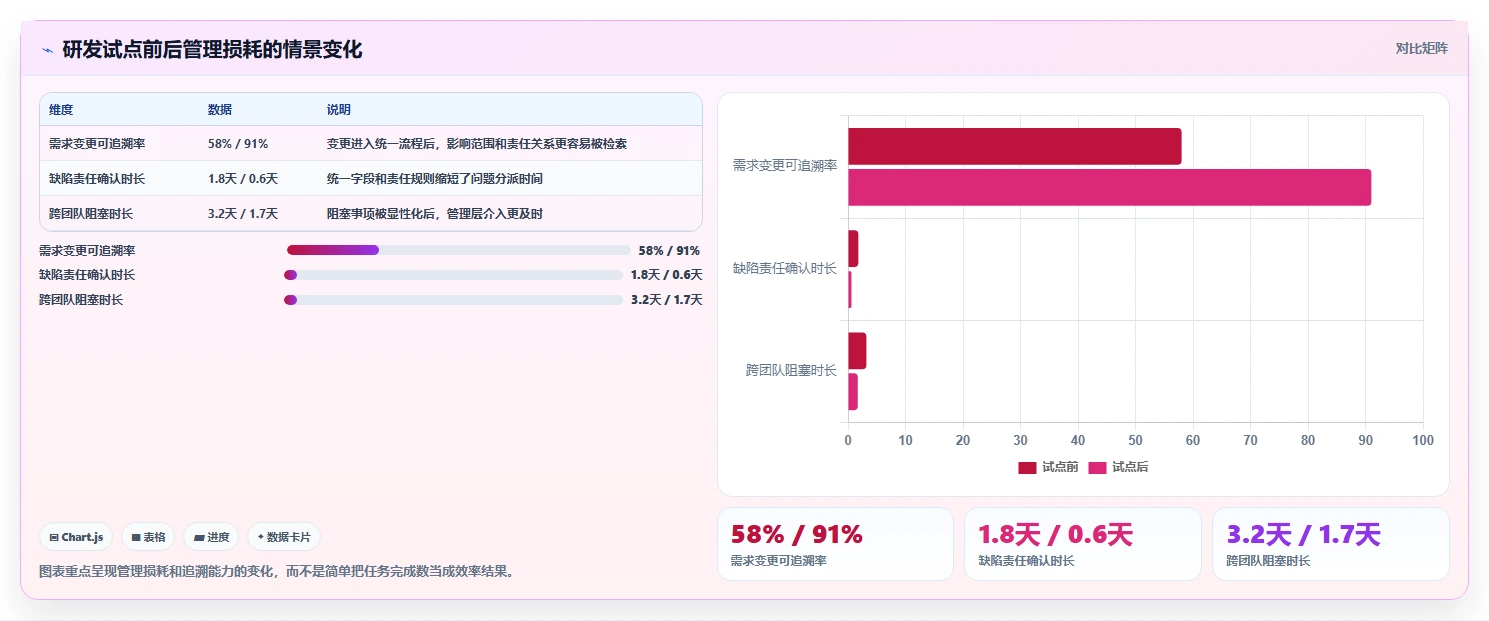
Task: Click the 试点后 bar for 跨团队阻塞时长 in the chart
Action: [x=853, y=392]
